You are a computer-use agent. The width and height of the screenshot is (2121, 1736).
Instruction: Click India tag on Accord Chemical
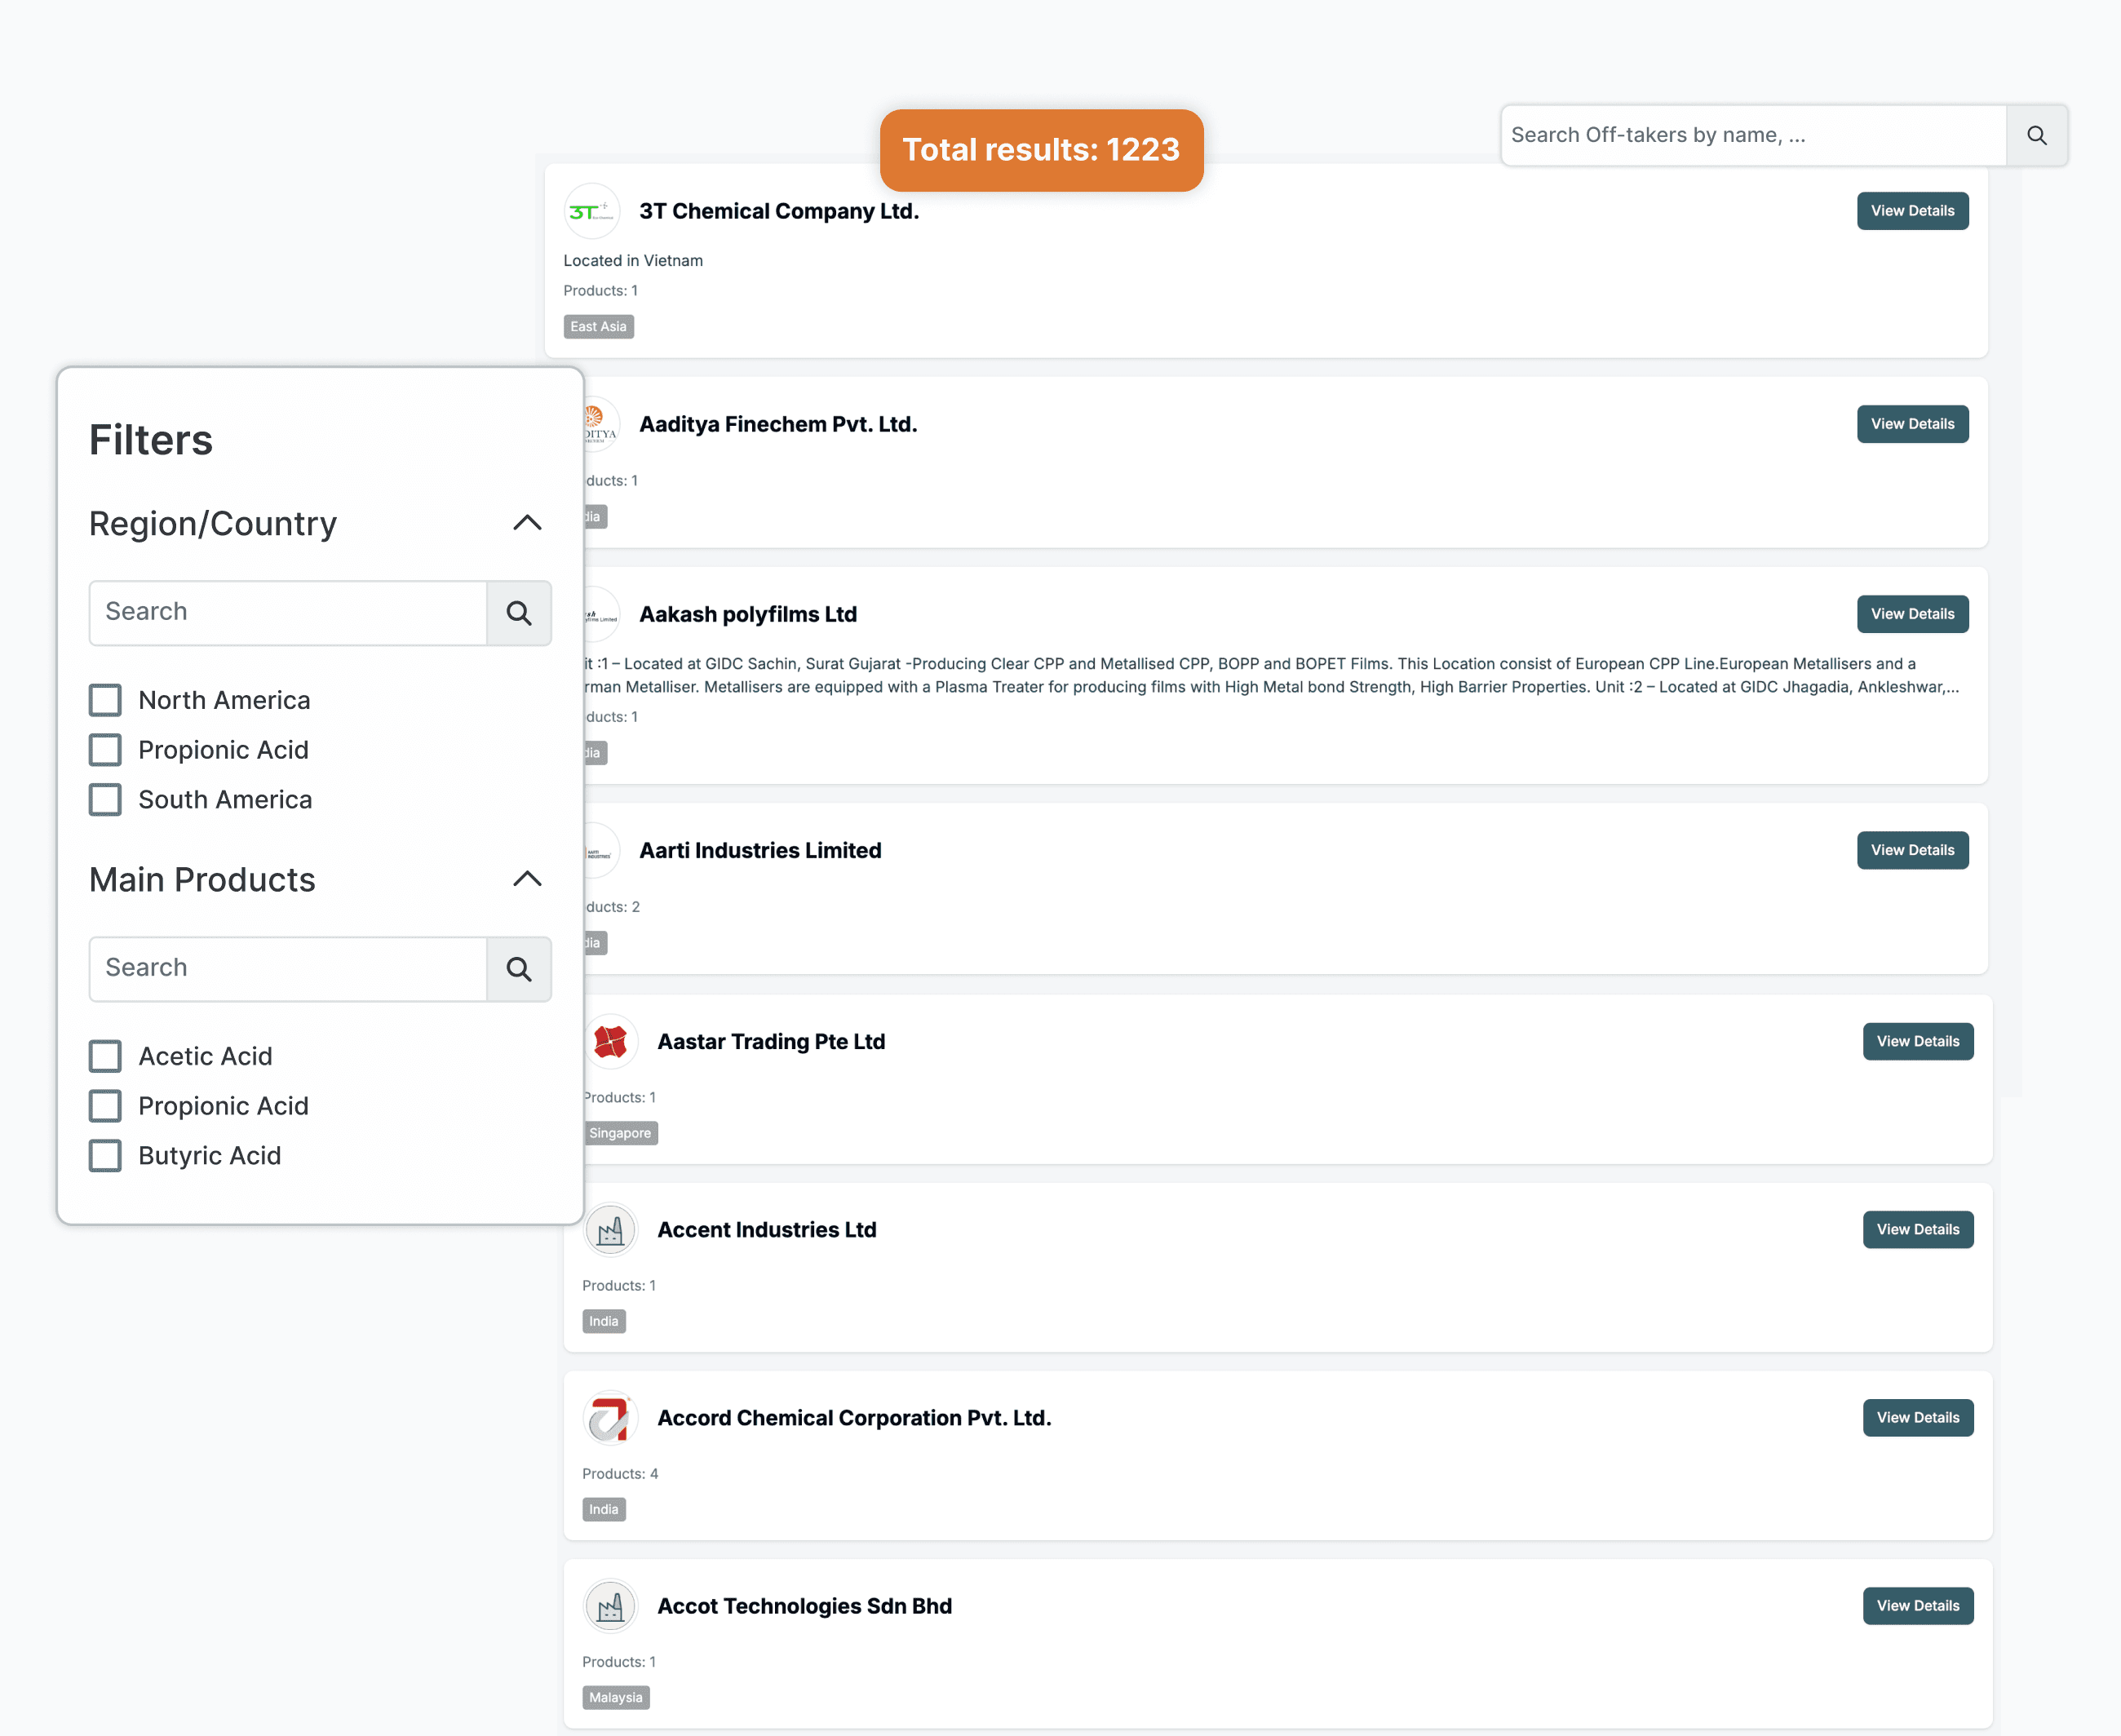tap(604, 1510)
